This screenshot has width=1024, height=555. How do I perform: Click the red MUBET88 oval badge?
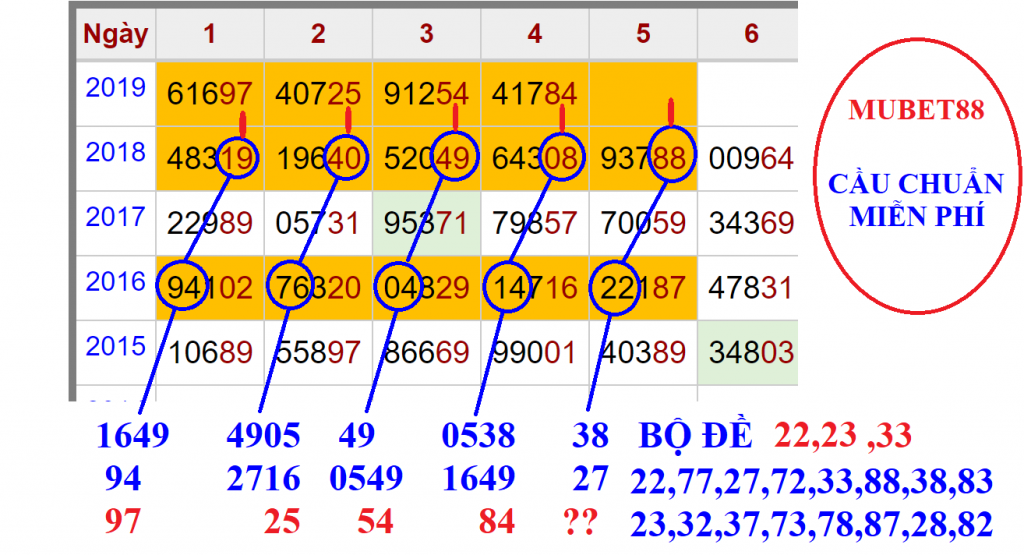(915, 164)
